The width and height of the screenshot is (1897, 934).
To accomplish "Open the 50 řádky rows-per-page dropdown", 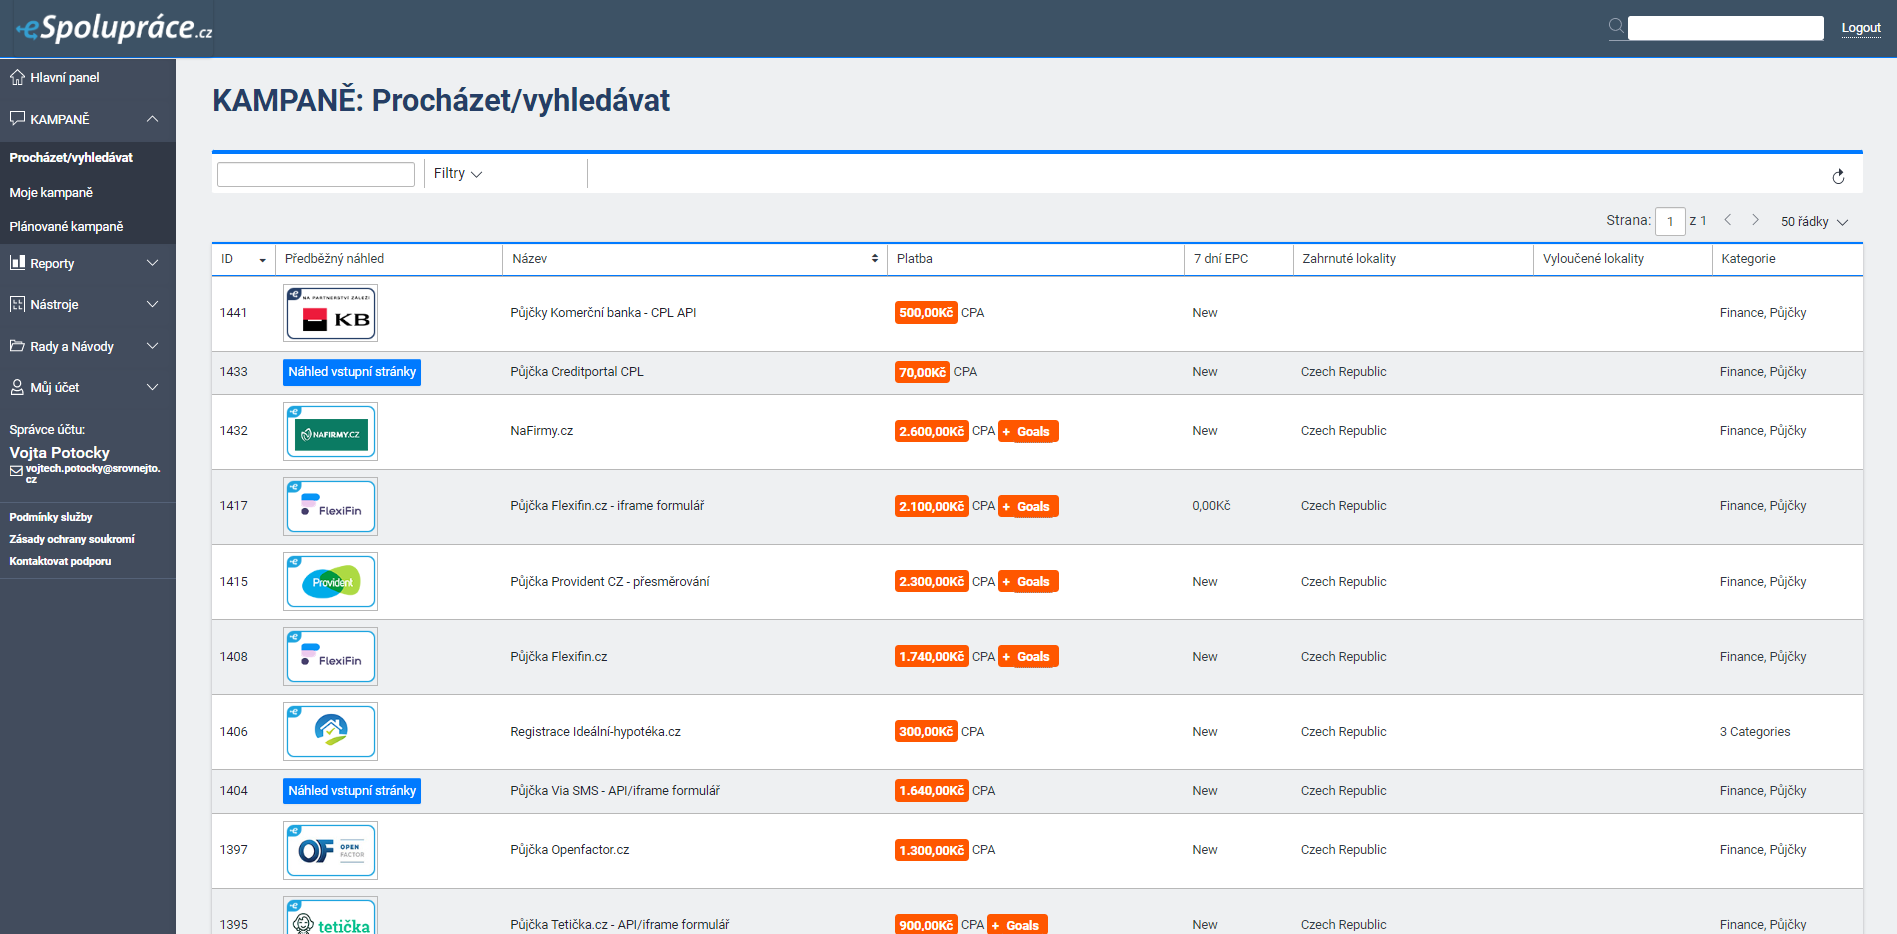I will (x=1814, y=221).
